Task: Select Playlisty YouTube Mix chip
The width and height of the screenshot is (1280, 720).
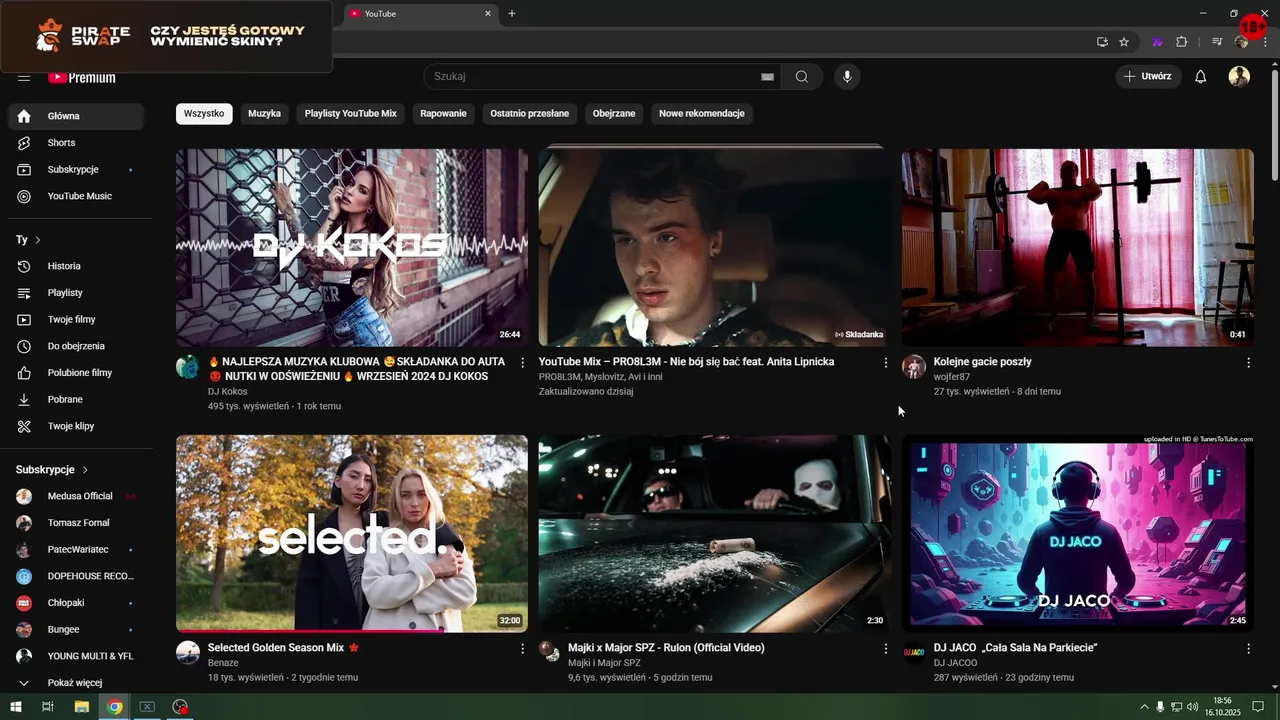Action: coord(351,114)
